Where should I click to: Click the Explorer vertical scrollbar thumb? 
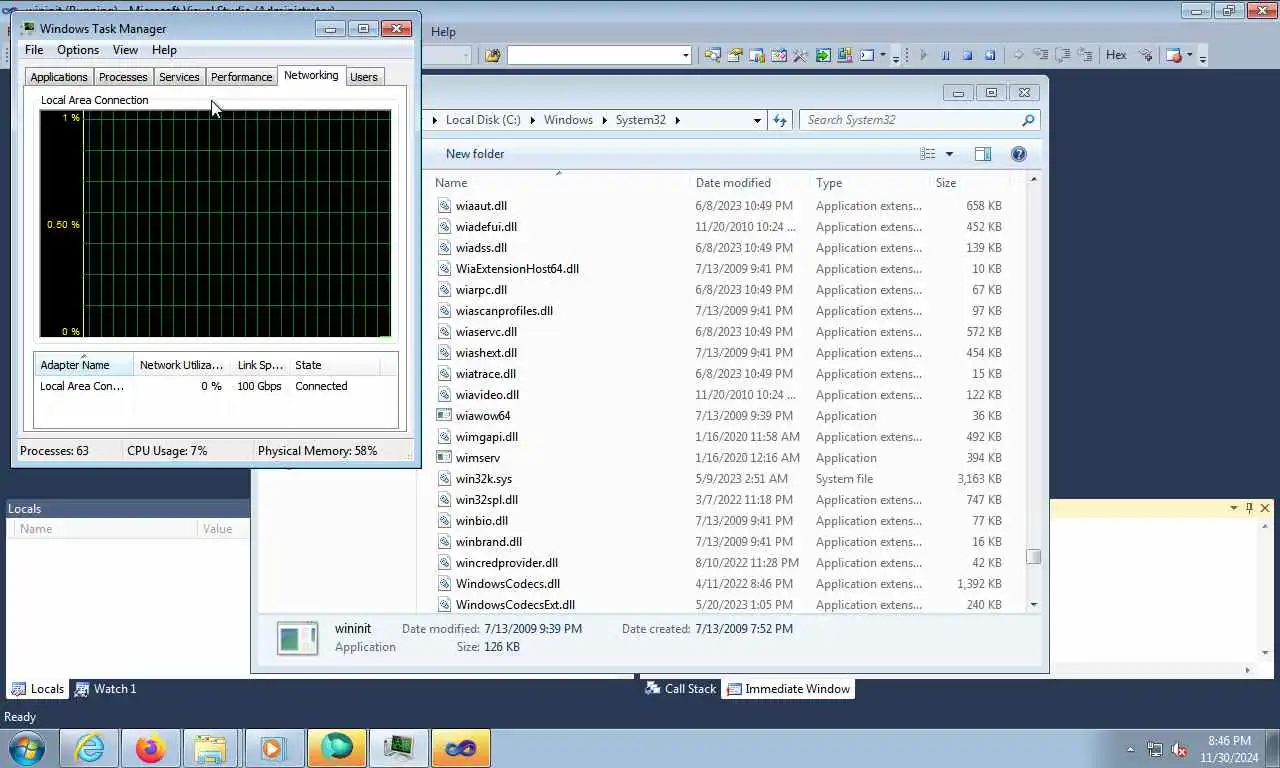[1034, 557]
